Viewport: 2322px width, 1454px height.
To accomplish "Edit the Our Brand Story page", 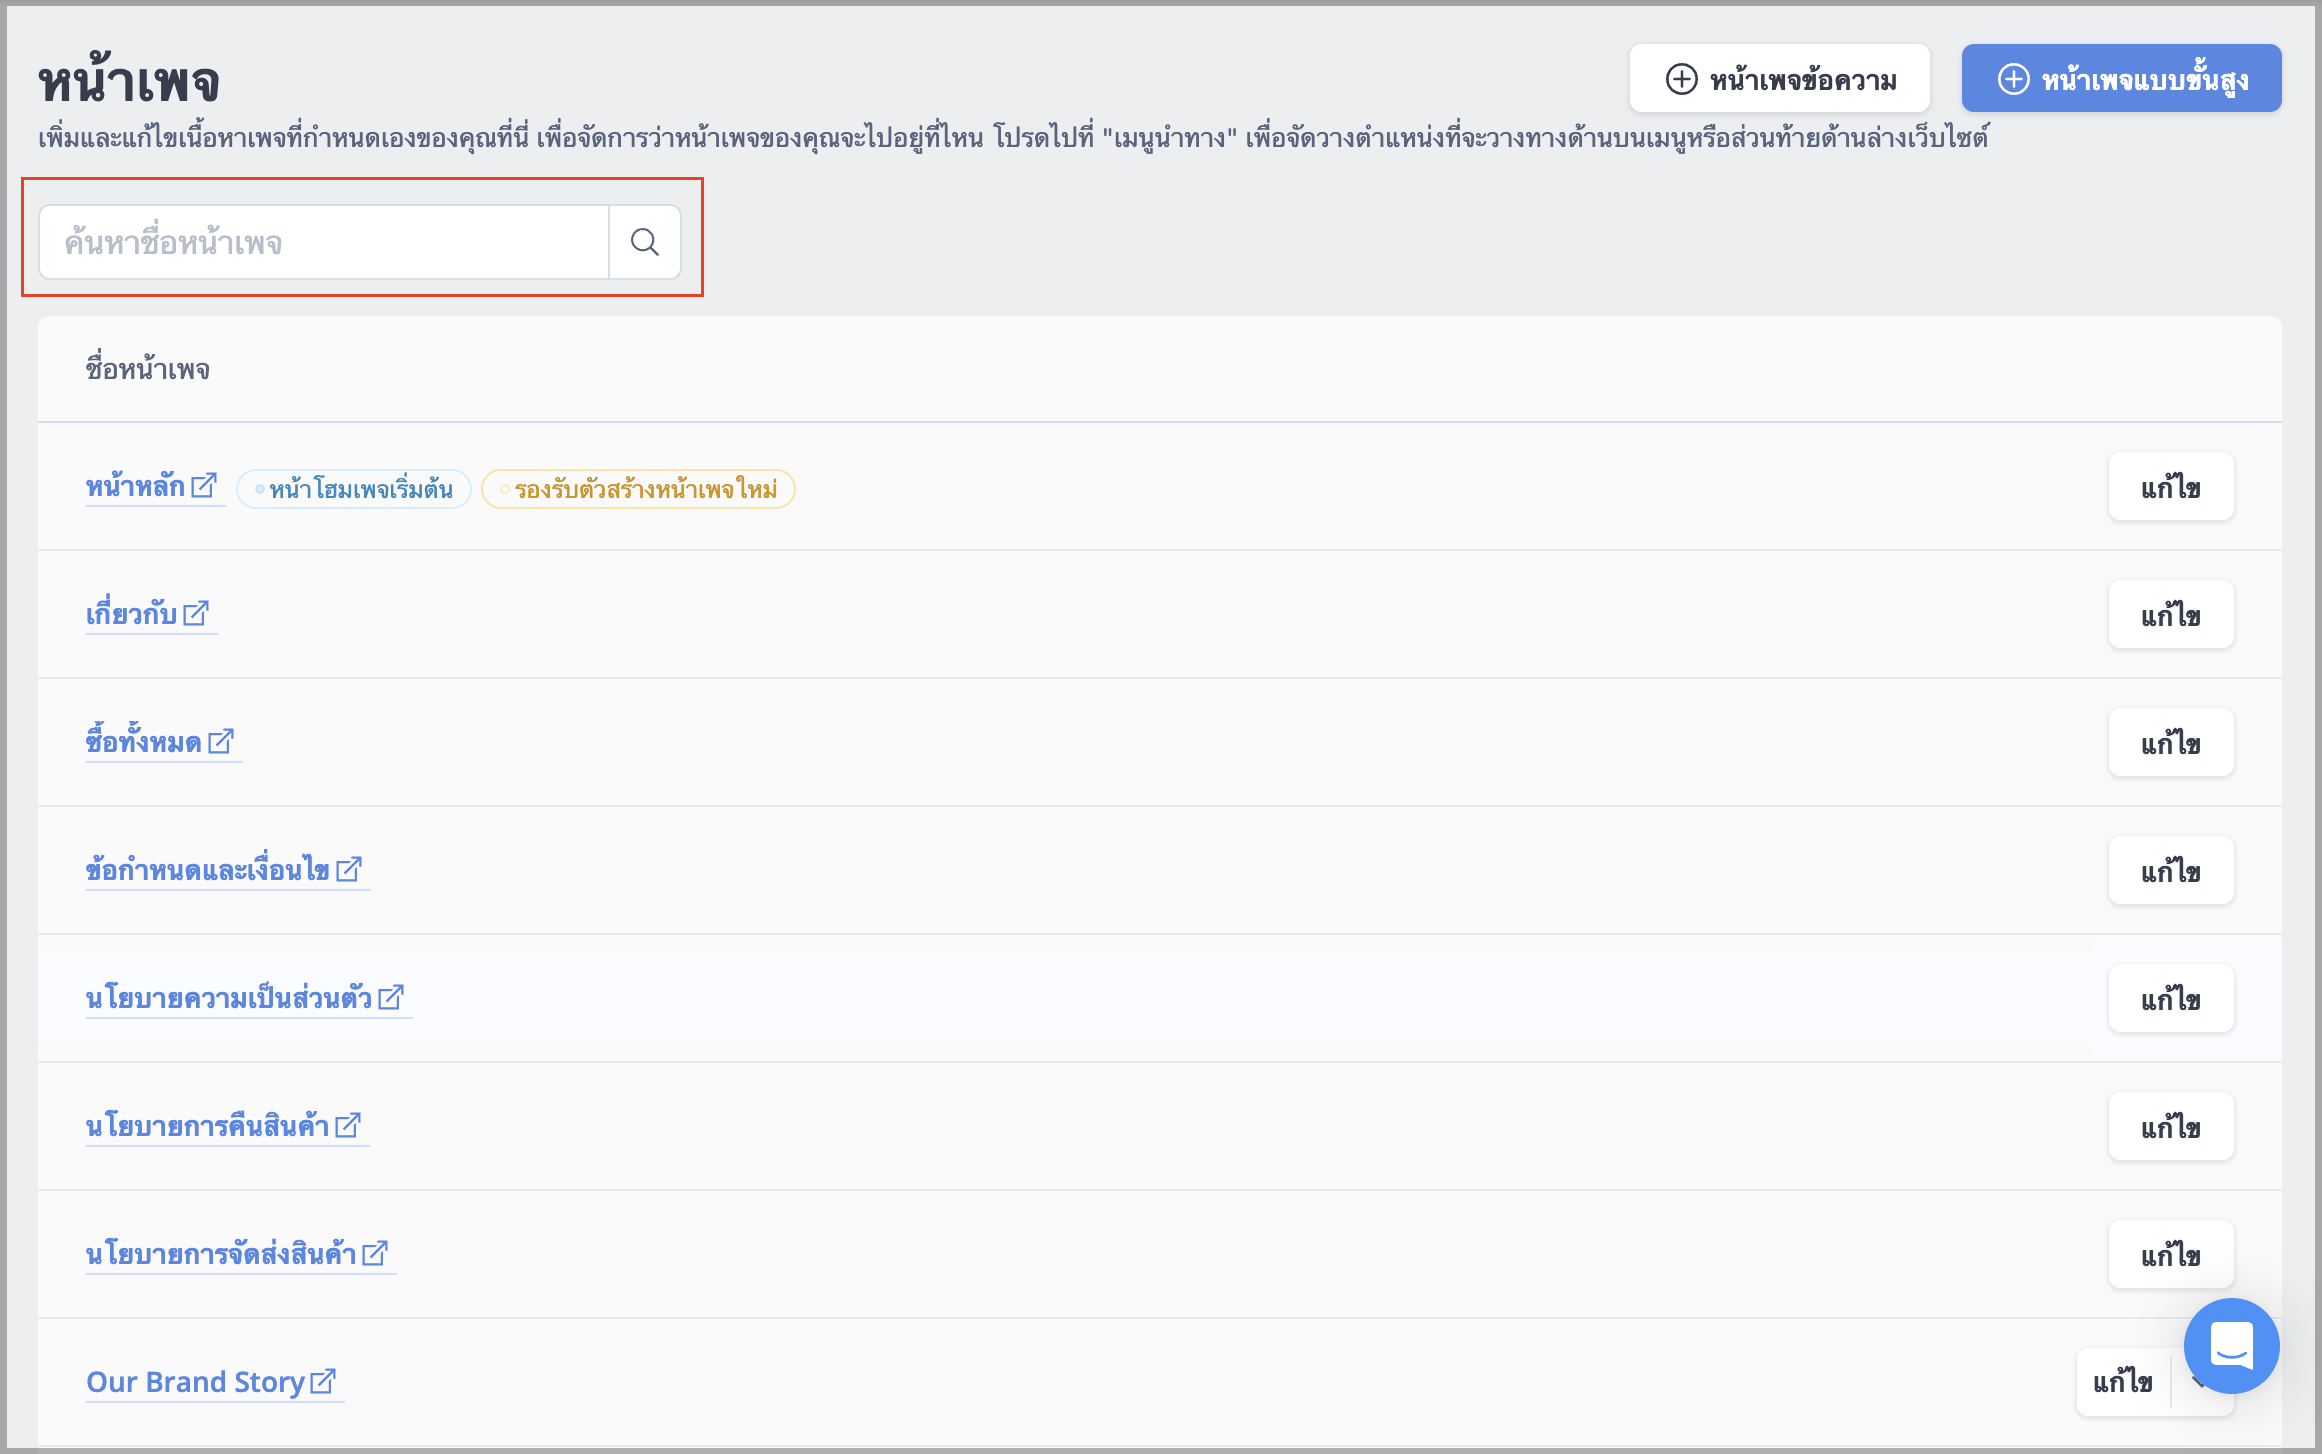I will pyautogui.click(x=2123, y=1382).
